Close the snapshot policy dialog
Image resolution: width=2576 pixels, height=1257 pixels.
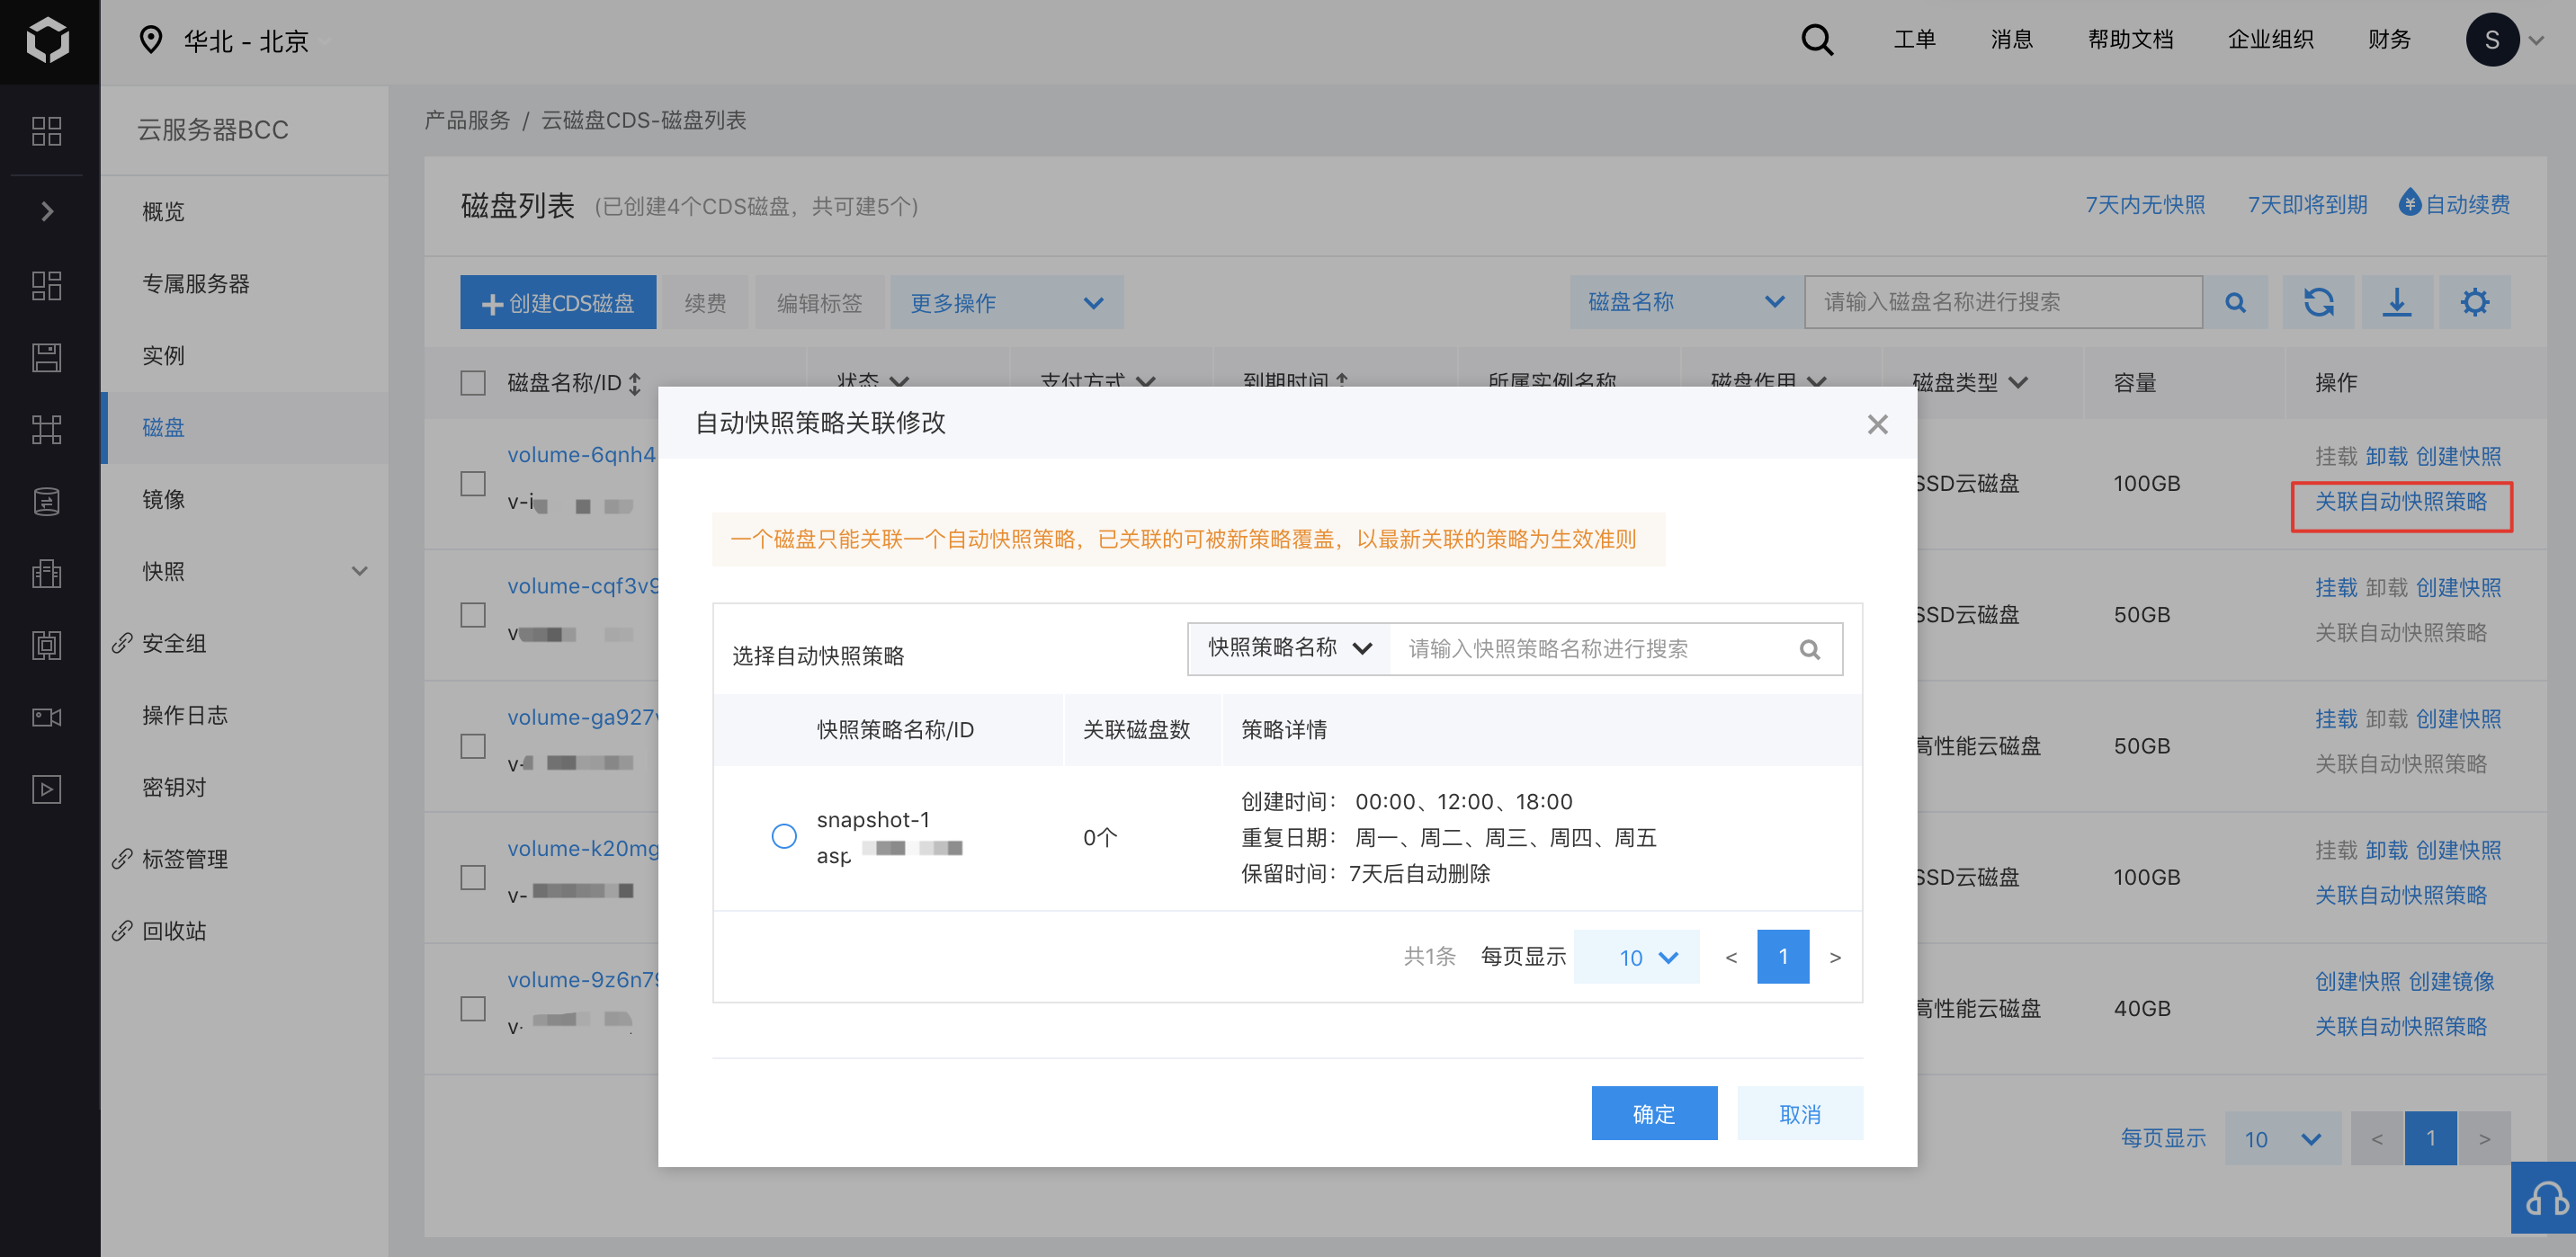1877,424
